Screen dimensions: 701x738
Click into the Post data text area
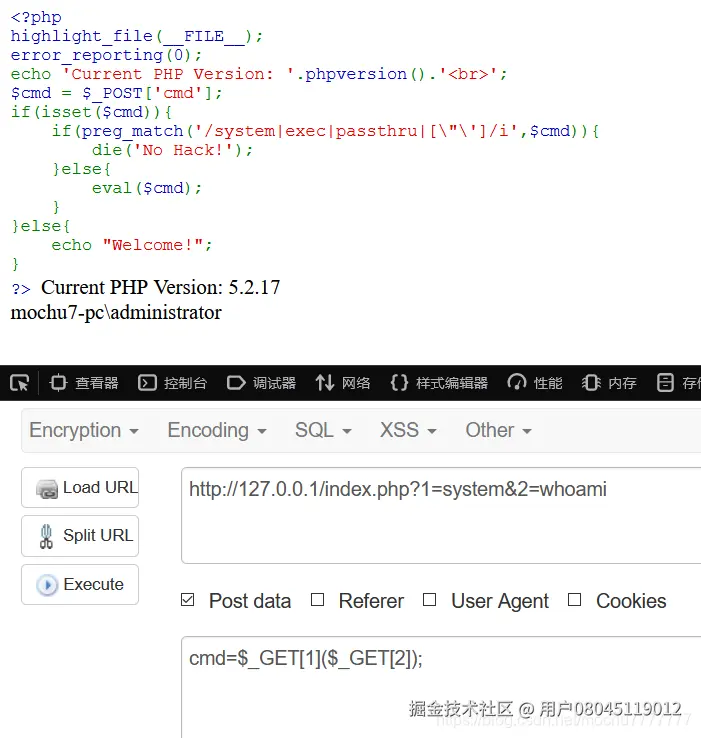tap(441, 687)
